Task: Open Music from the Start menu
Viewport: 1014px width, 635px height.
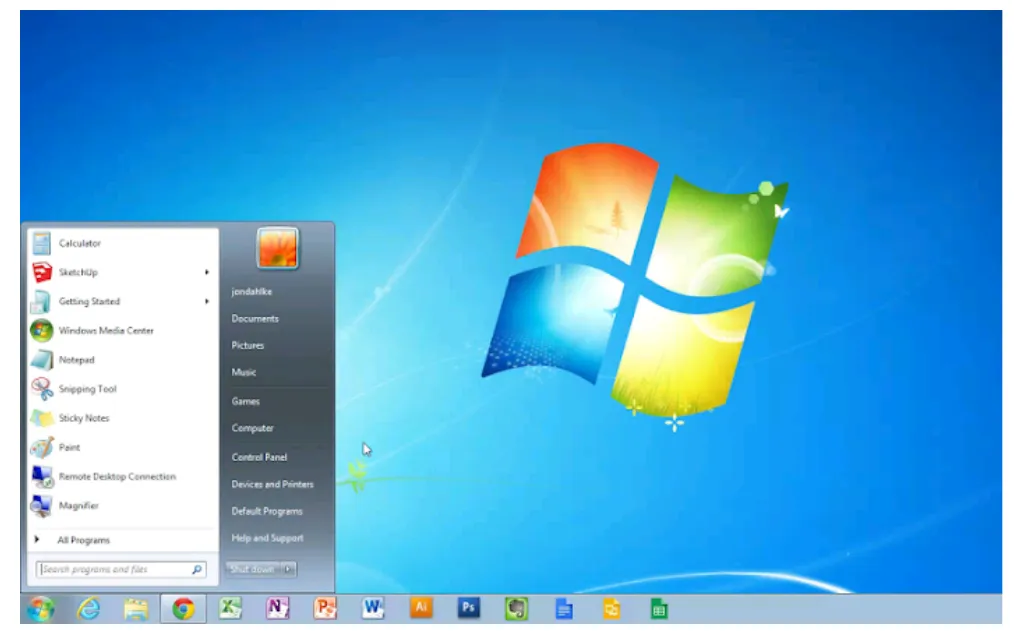Action: [x=244, y=372]
